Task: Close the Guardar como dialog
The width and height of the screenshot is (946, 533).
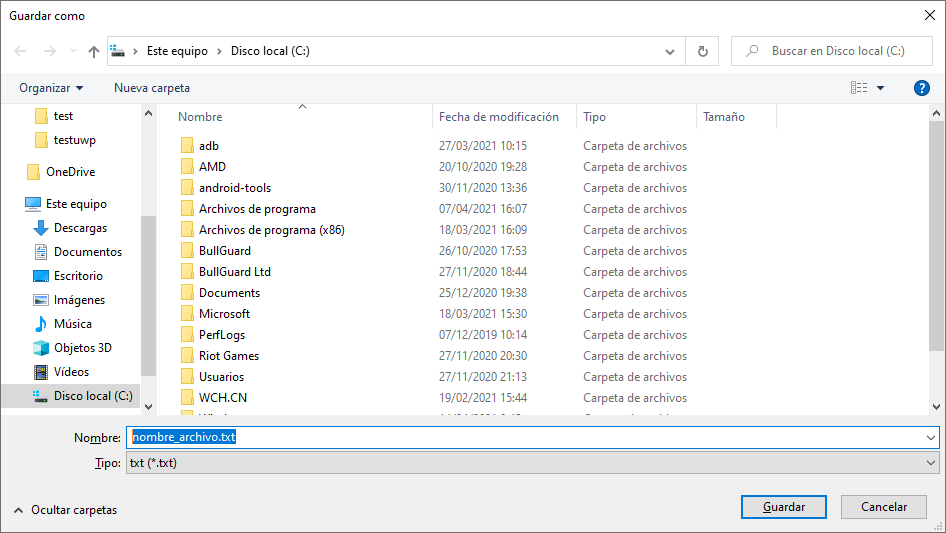Action: coord(930,15)
